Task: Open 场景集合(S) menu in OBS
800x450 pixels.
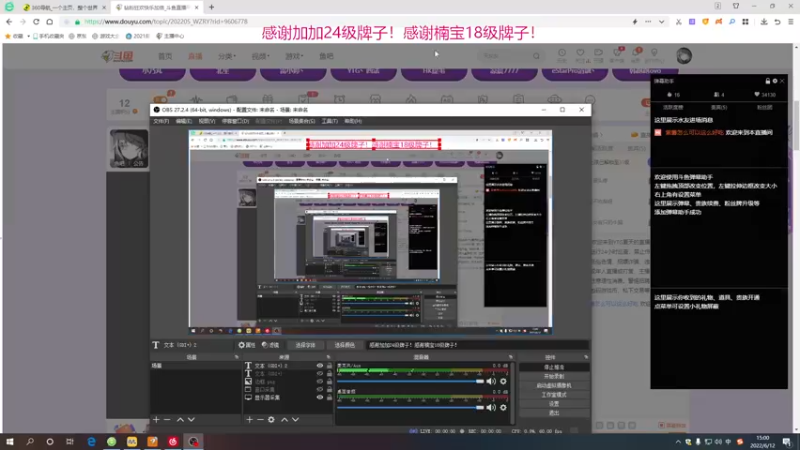Action: click(x=302, y=121)
